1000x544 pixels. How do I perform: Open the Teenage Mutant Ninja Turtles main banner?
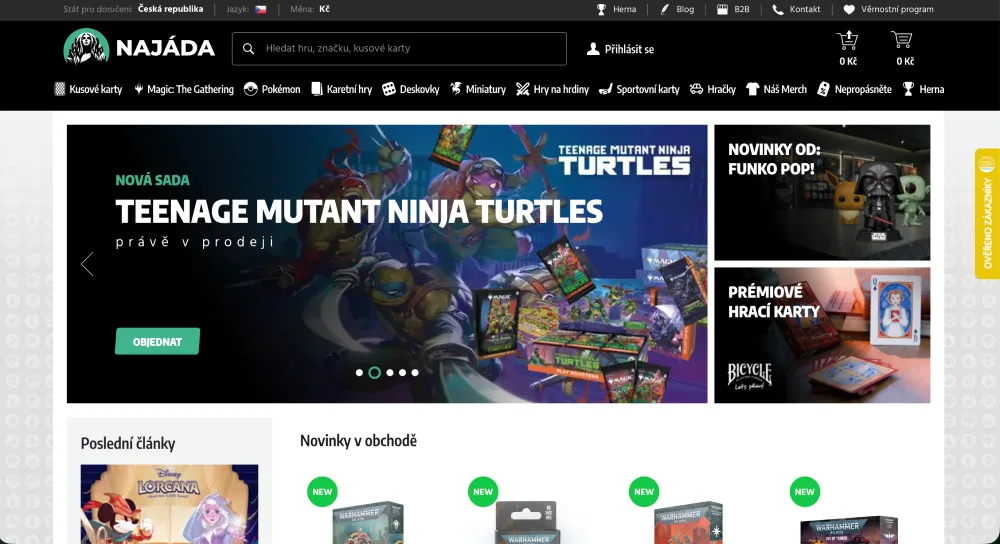[x=387, y=264]
